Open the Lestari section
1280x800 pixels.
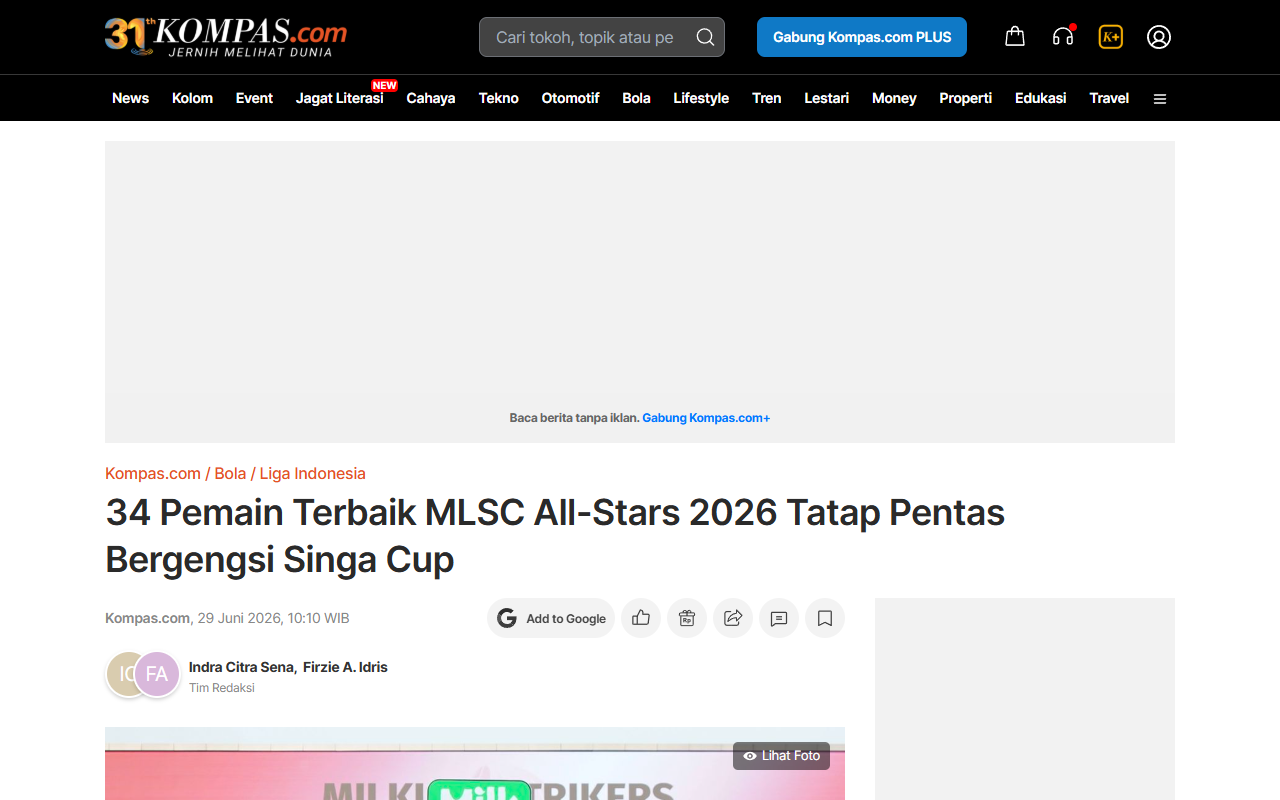(x=827, y=98)
